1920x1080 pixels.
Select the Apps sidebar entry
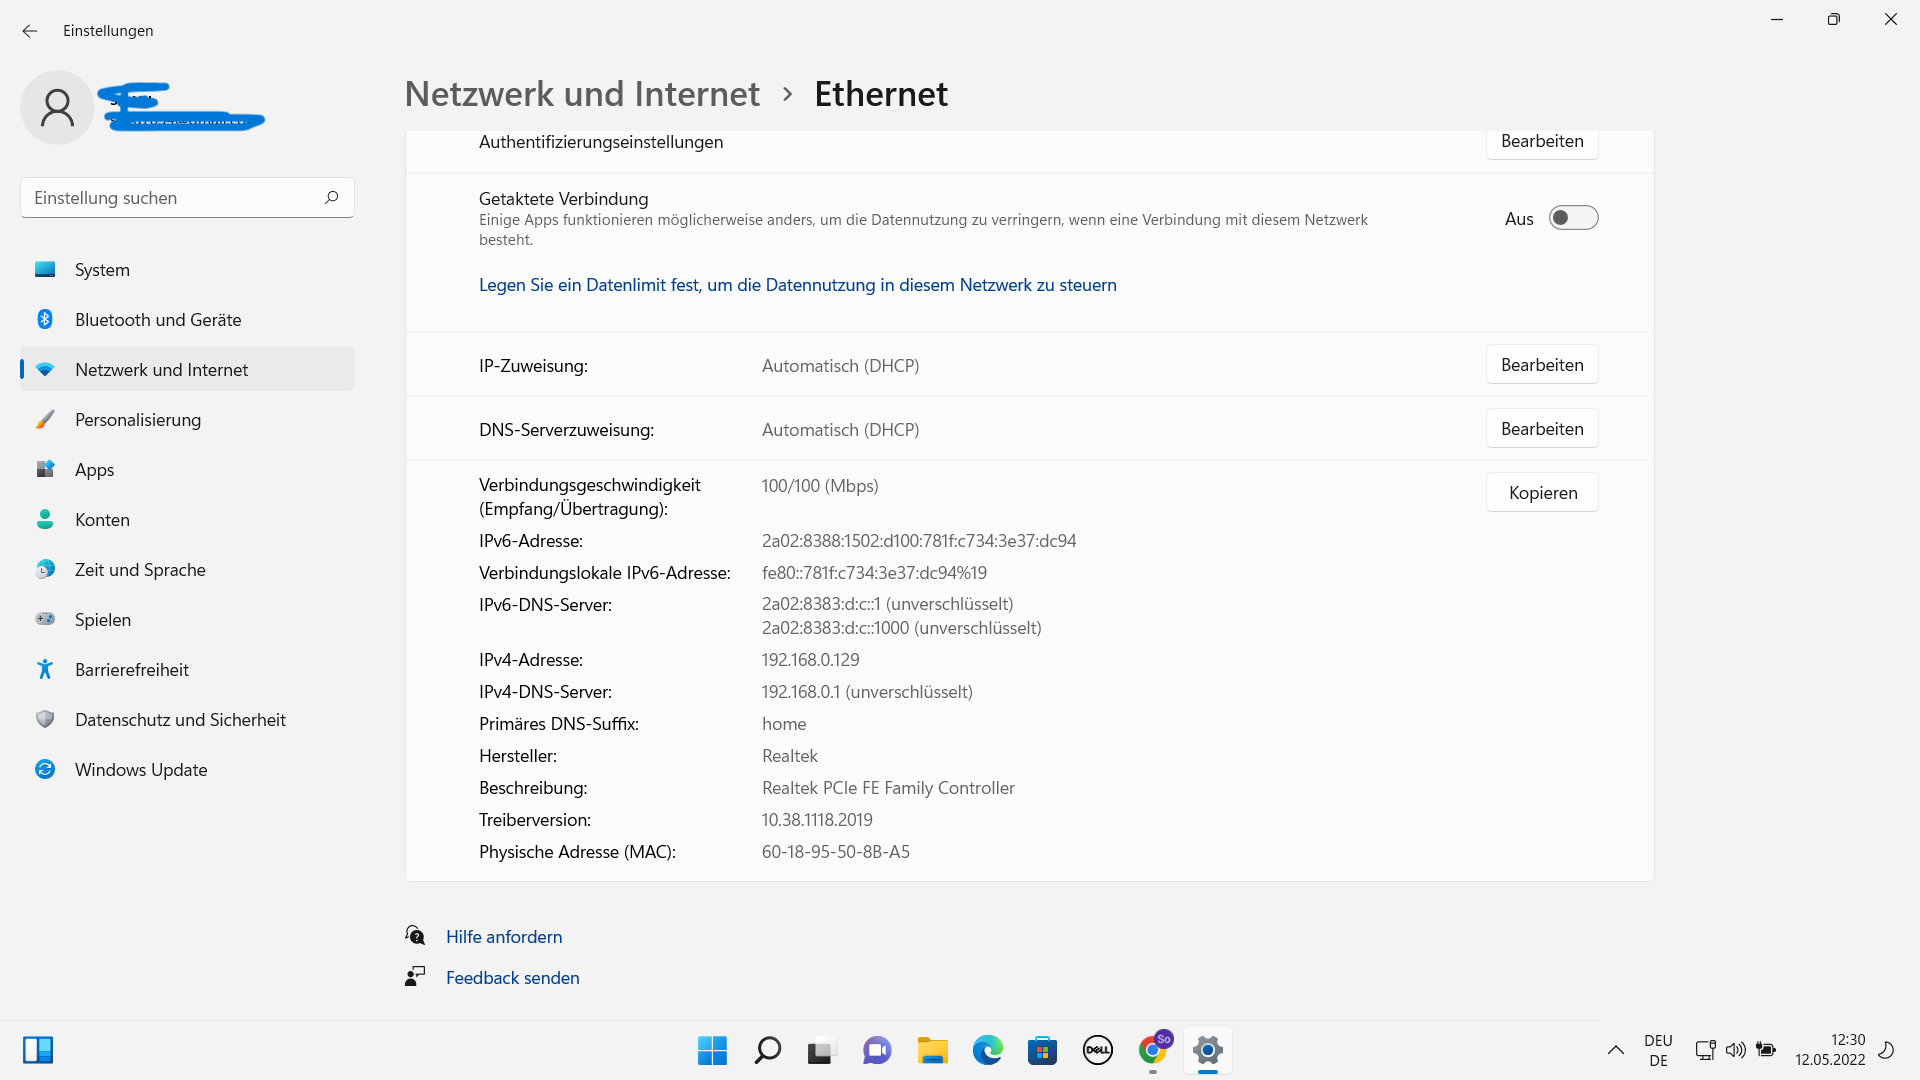pos(95,470)
